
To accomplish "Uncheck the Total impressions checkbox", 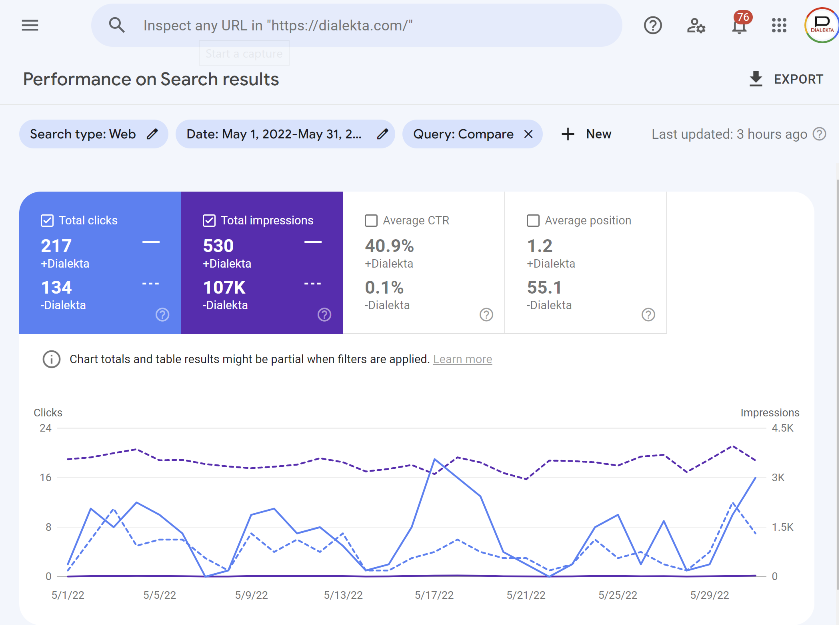I will pyautogui.click(x=209, y=221).
